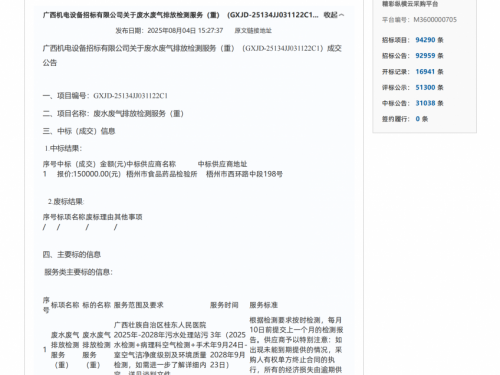This screenshot has height=375, width=500.
Task: Open the 92959 招标公告 count link
Action: [x=425, y=56]
